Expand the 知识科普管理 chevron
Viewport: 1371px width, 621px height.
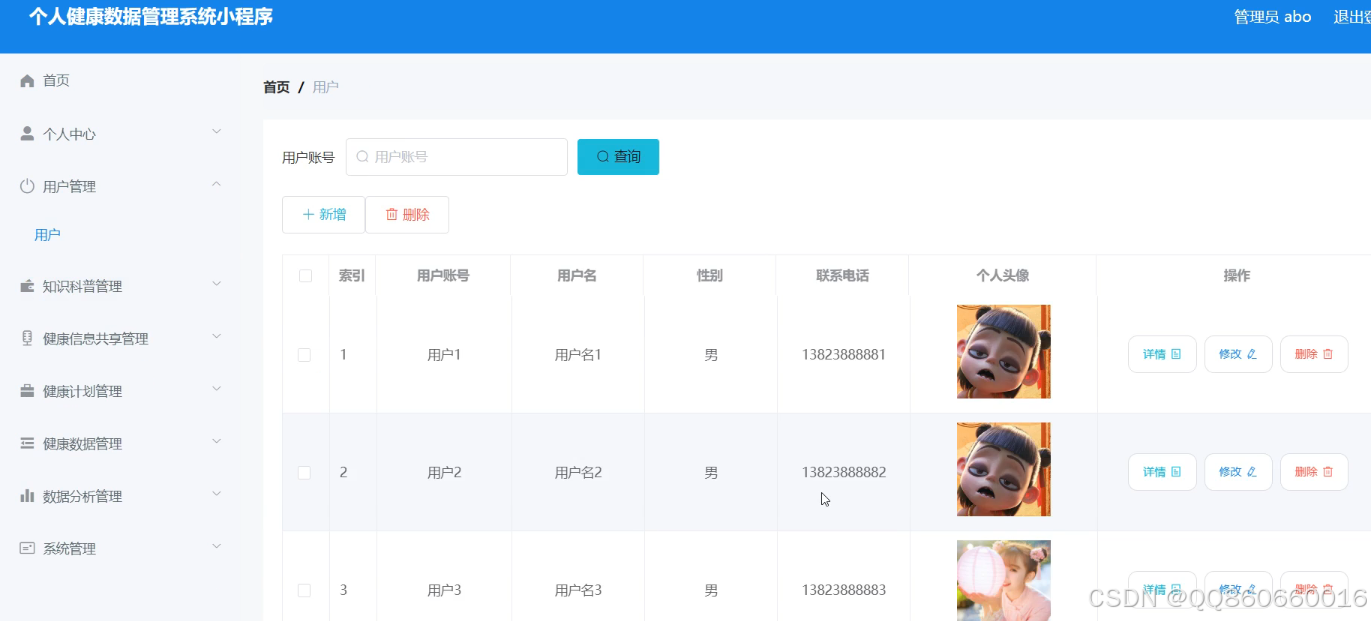coord(217,285)
